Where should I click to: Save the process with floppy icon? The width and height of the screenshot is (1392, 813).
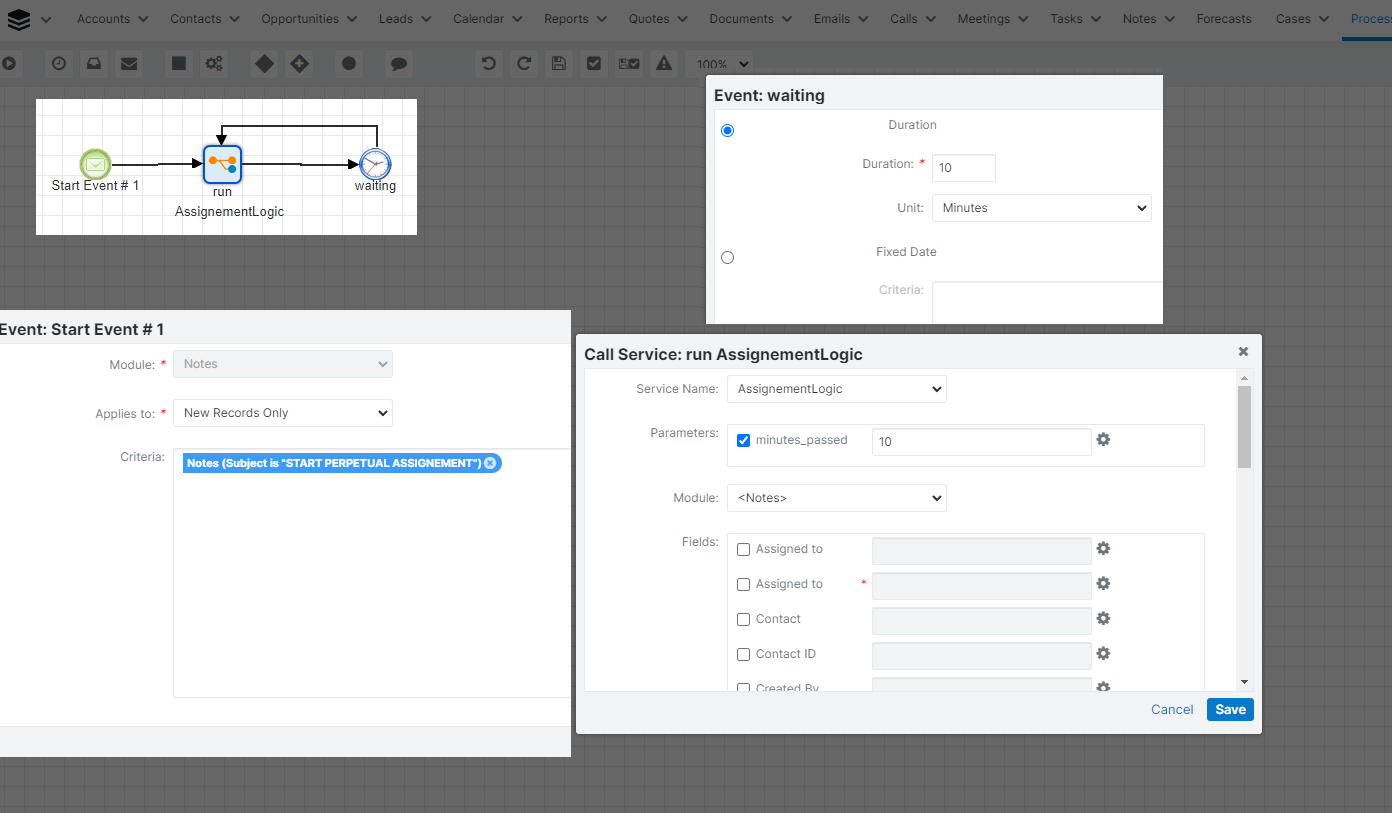559,63
